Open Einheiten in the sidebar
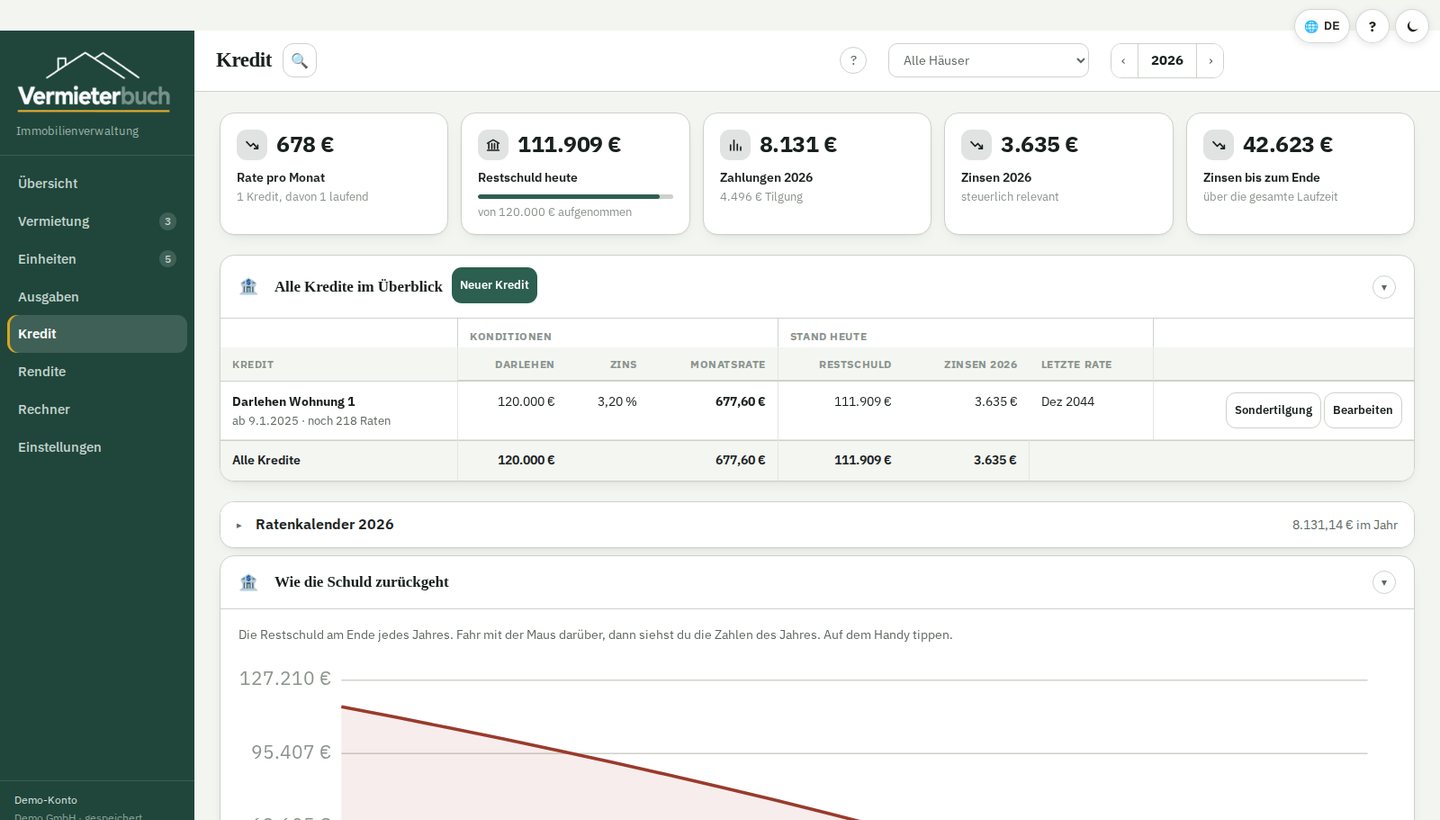The image size is (1440, 820). 97,259
